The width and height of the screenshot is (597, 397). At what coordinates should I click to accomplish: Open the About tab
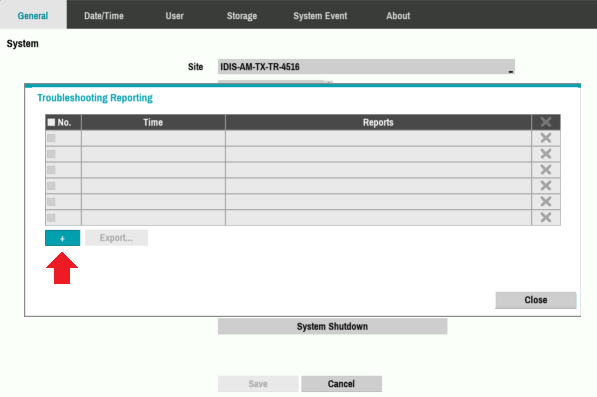398,16
